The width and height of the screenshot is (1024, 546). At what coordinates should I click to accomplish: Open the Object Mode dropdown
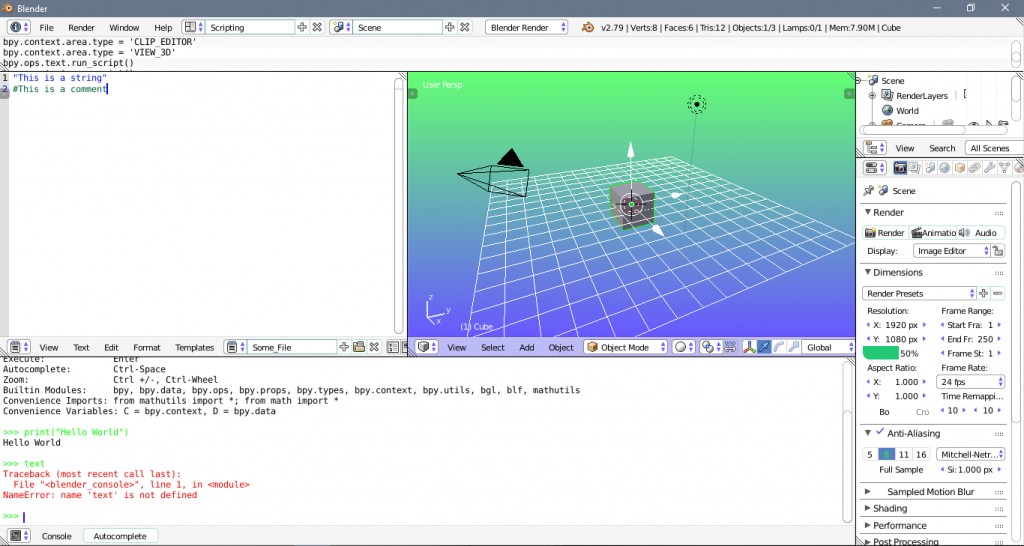625,347
